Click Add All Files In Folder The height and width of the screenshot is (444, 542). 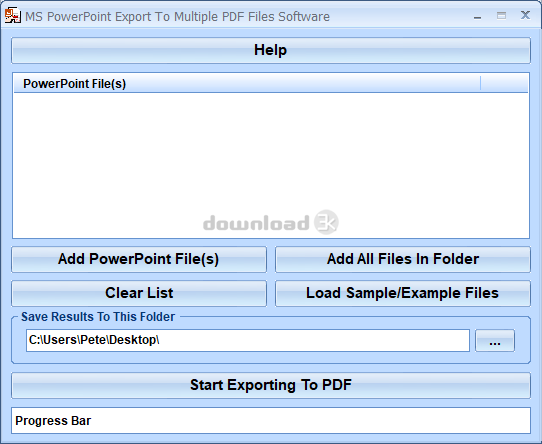403,259
